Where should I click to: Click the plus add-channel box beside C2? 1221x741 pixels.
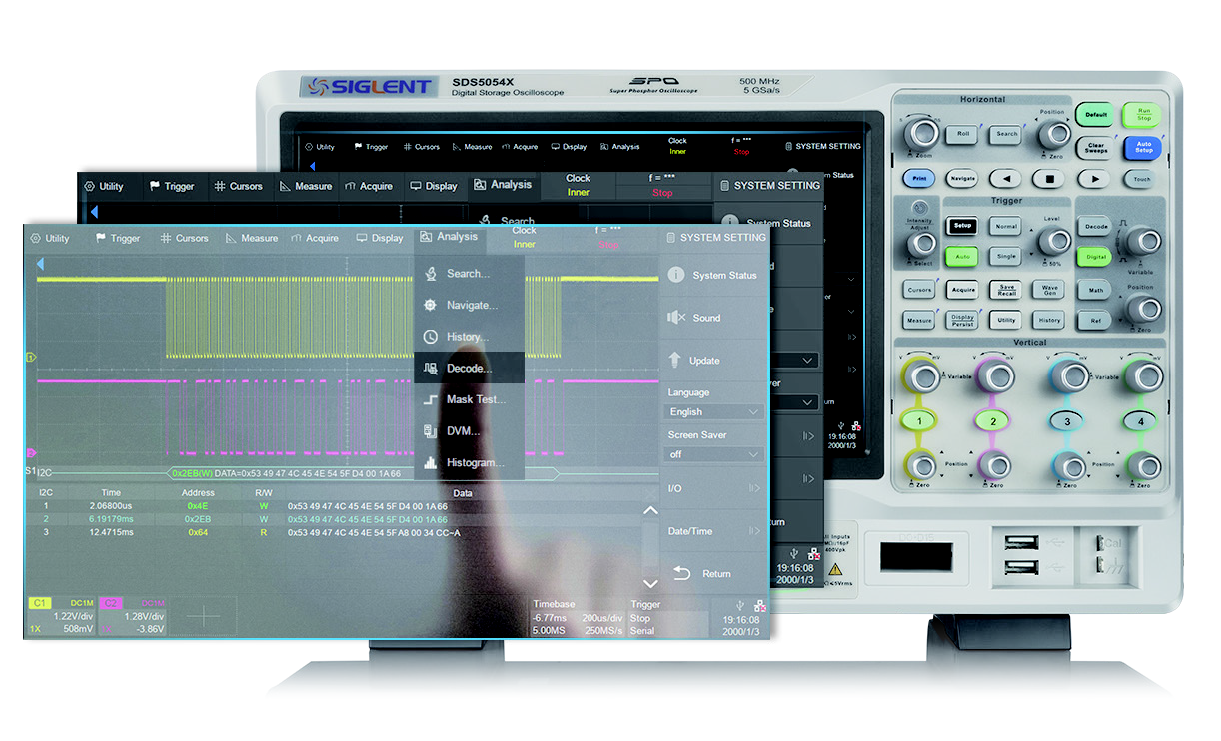point(203,617)
